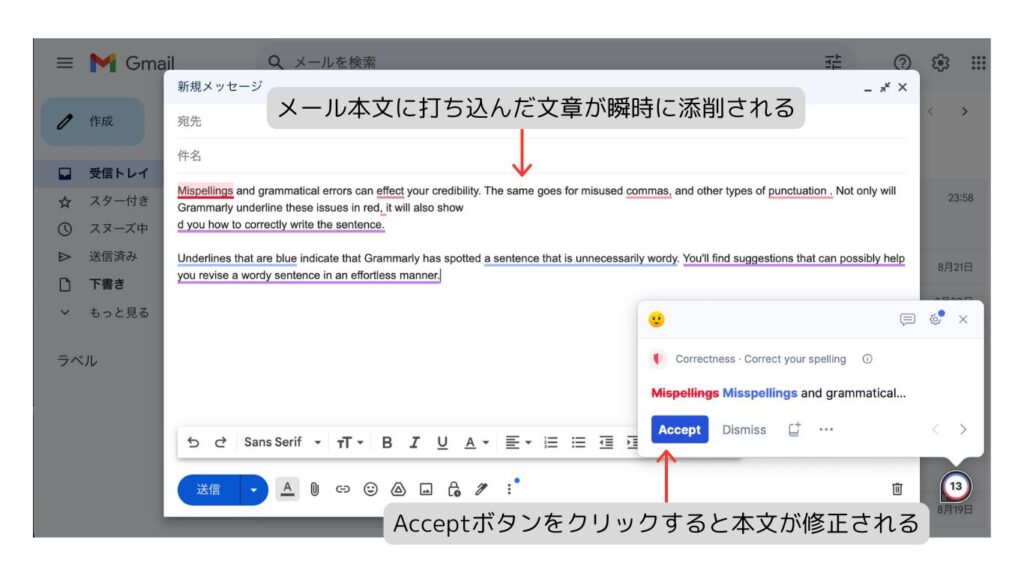Click the underlined word commas, in body
Viewport: 1024px width, 576px height.
tap(648, 191)
